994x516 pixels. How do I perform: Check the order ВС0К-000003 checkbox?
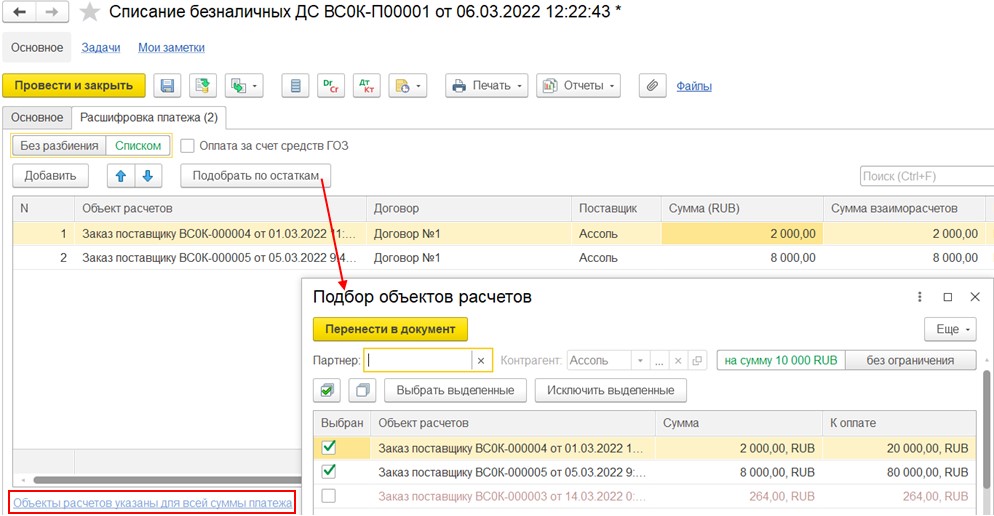(x=328, y=496)
